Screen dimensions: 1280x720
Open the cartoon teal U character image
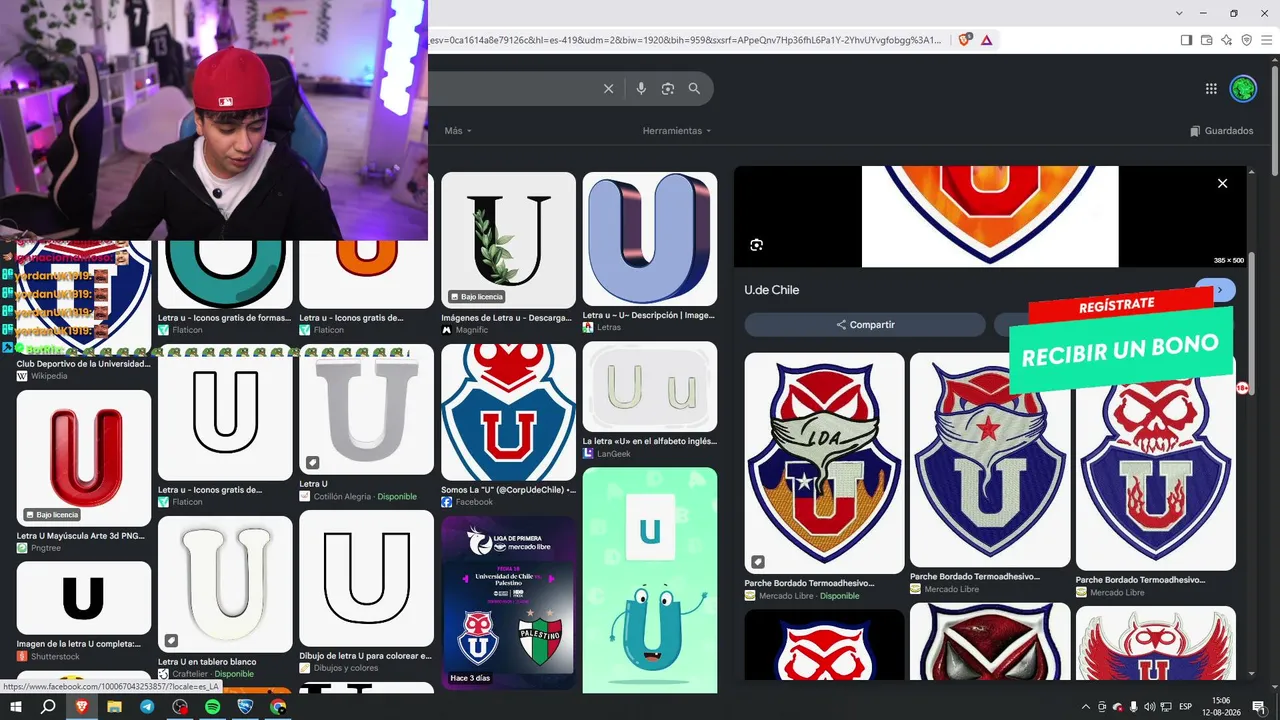(650, 581)
